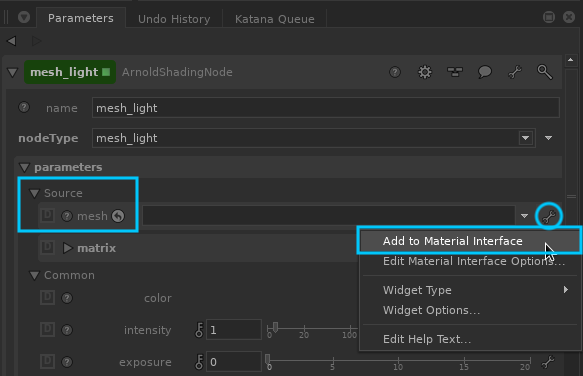Viewport: 583px width, 376px height.
Task: Click the exposure value field
Action: click(233, 362)
